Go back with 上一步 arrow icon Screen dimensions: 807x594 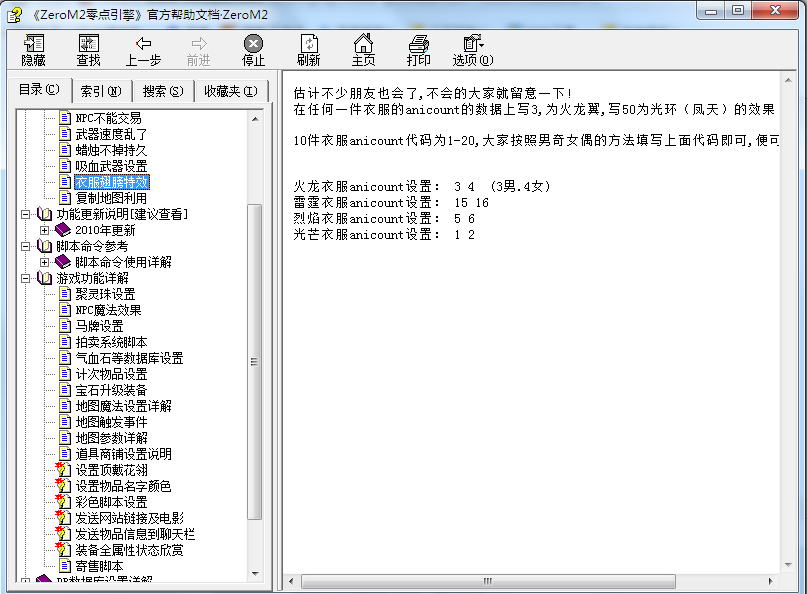point(143,44)
